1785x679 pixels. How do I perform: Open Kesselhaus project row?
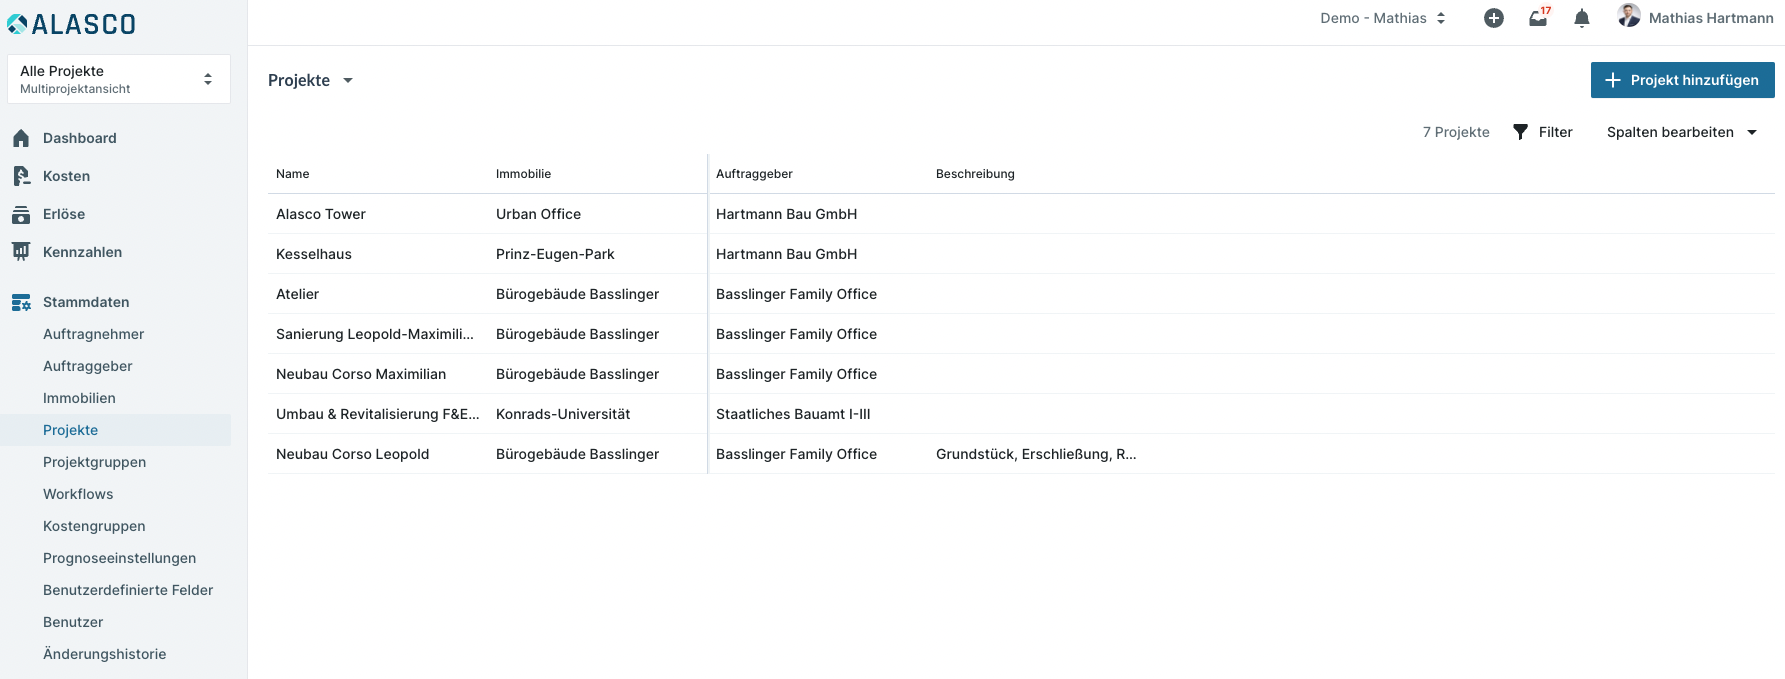[x=314, y=254]
